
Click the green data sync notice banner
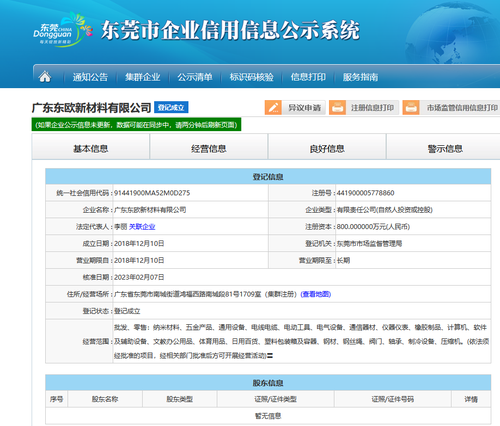(136, 125)
